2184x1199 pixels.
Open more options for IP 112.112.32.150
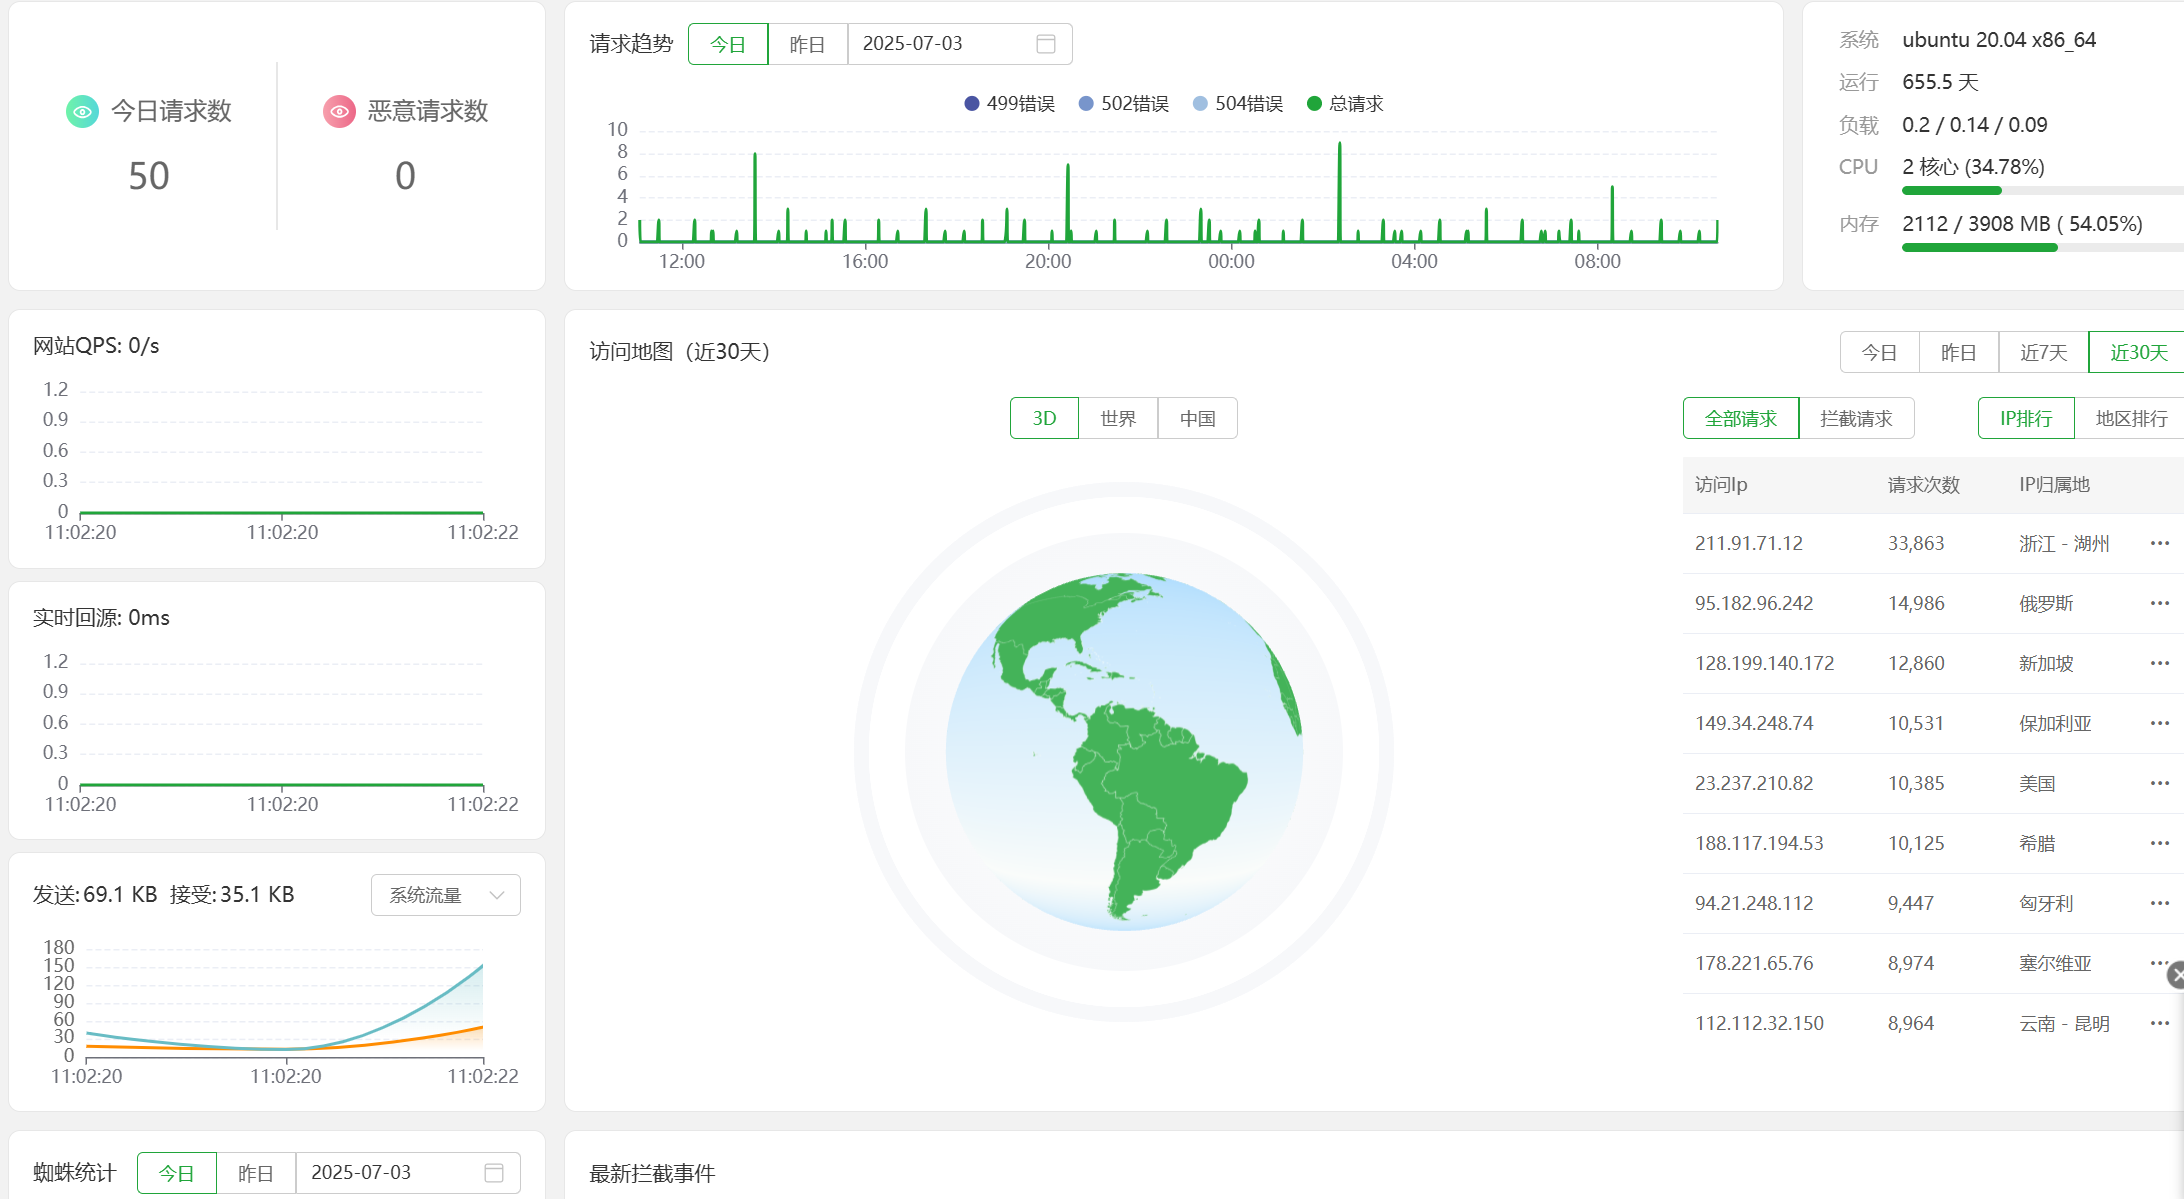coord(2159,1023)
